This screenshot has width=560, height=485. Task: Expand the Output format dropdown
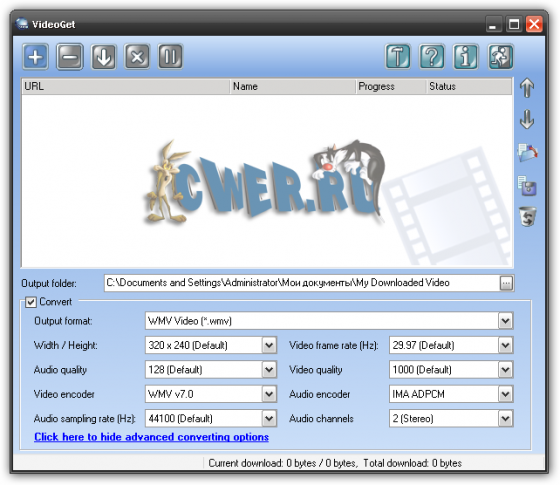pyautogui.click(x=505, y=321)
